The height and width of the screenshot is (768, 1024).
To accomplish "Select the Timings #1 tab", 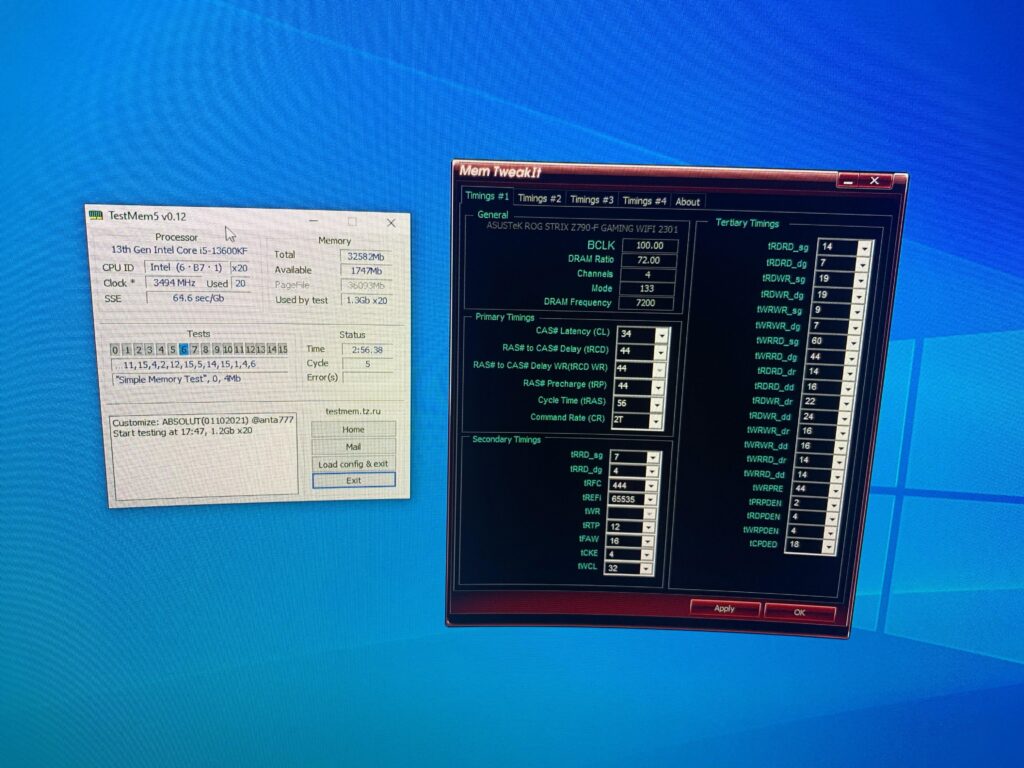I will pos(487,196).
